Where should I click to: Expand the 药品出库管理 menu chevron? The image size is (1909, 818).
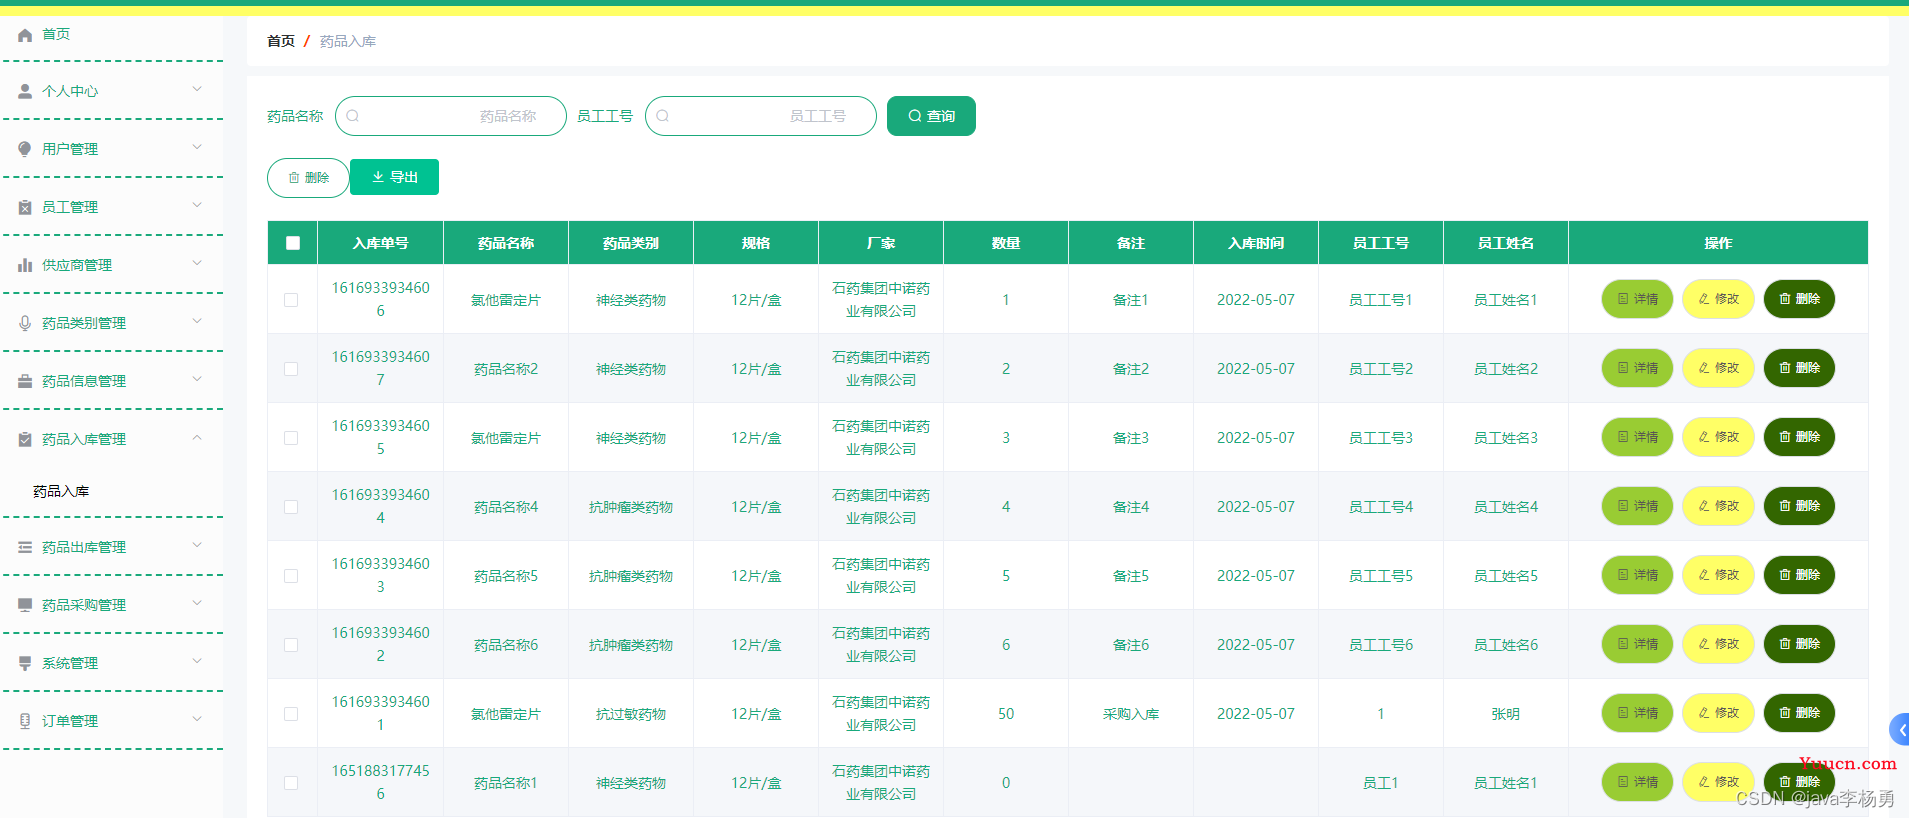(x=197, y=545)
